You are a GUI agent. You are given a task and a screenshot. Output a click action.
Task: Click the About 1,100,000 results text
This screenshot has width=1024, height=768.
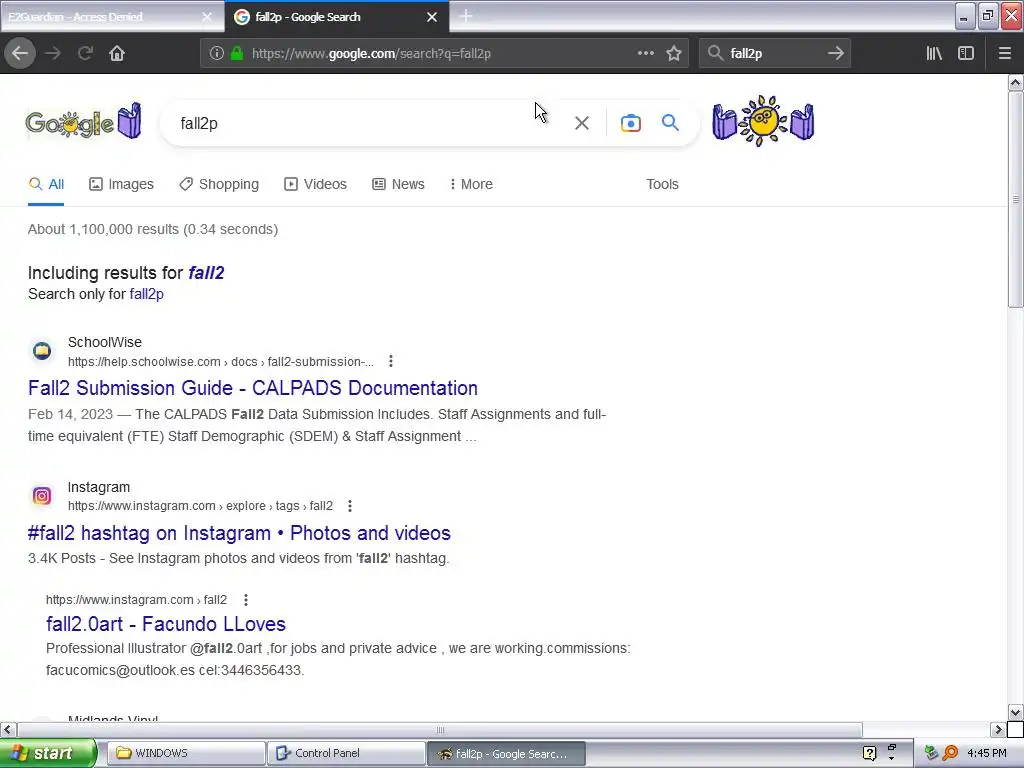(x=153, y=229)
